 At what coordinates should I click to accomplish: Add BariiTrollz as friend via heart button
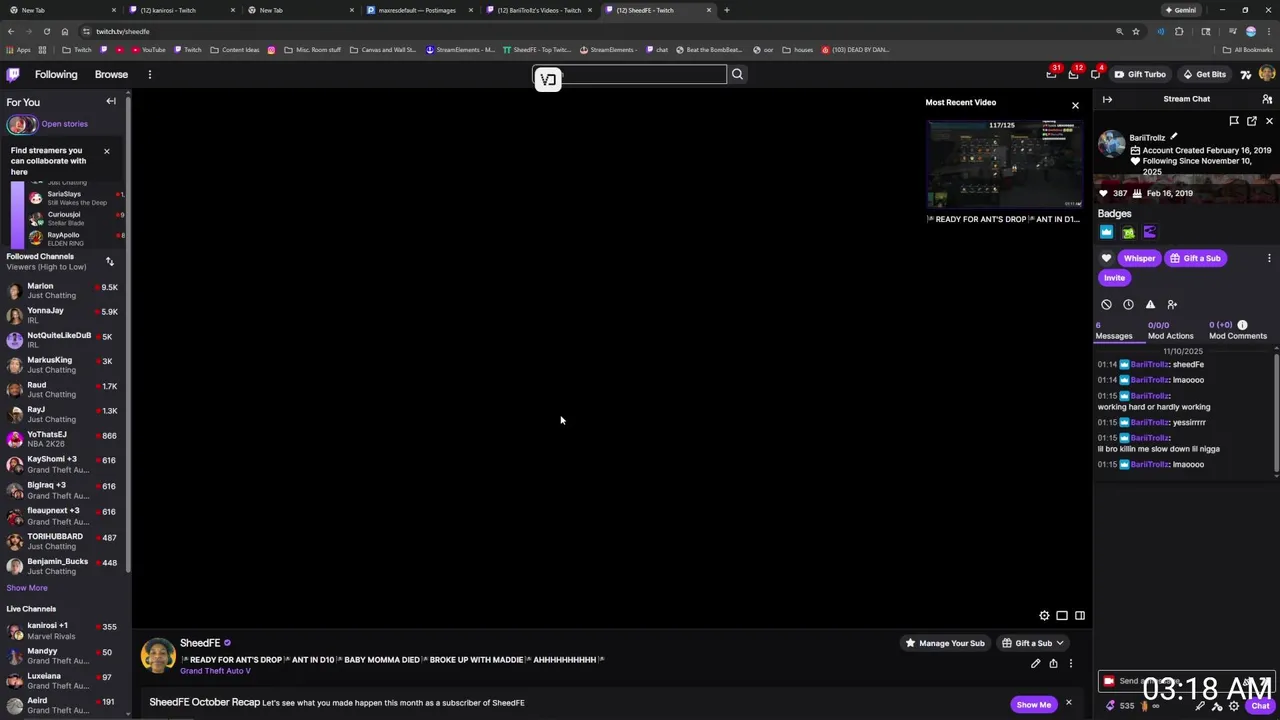[x=1107, y=258]
